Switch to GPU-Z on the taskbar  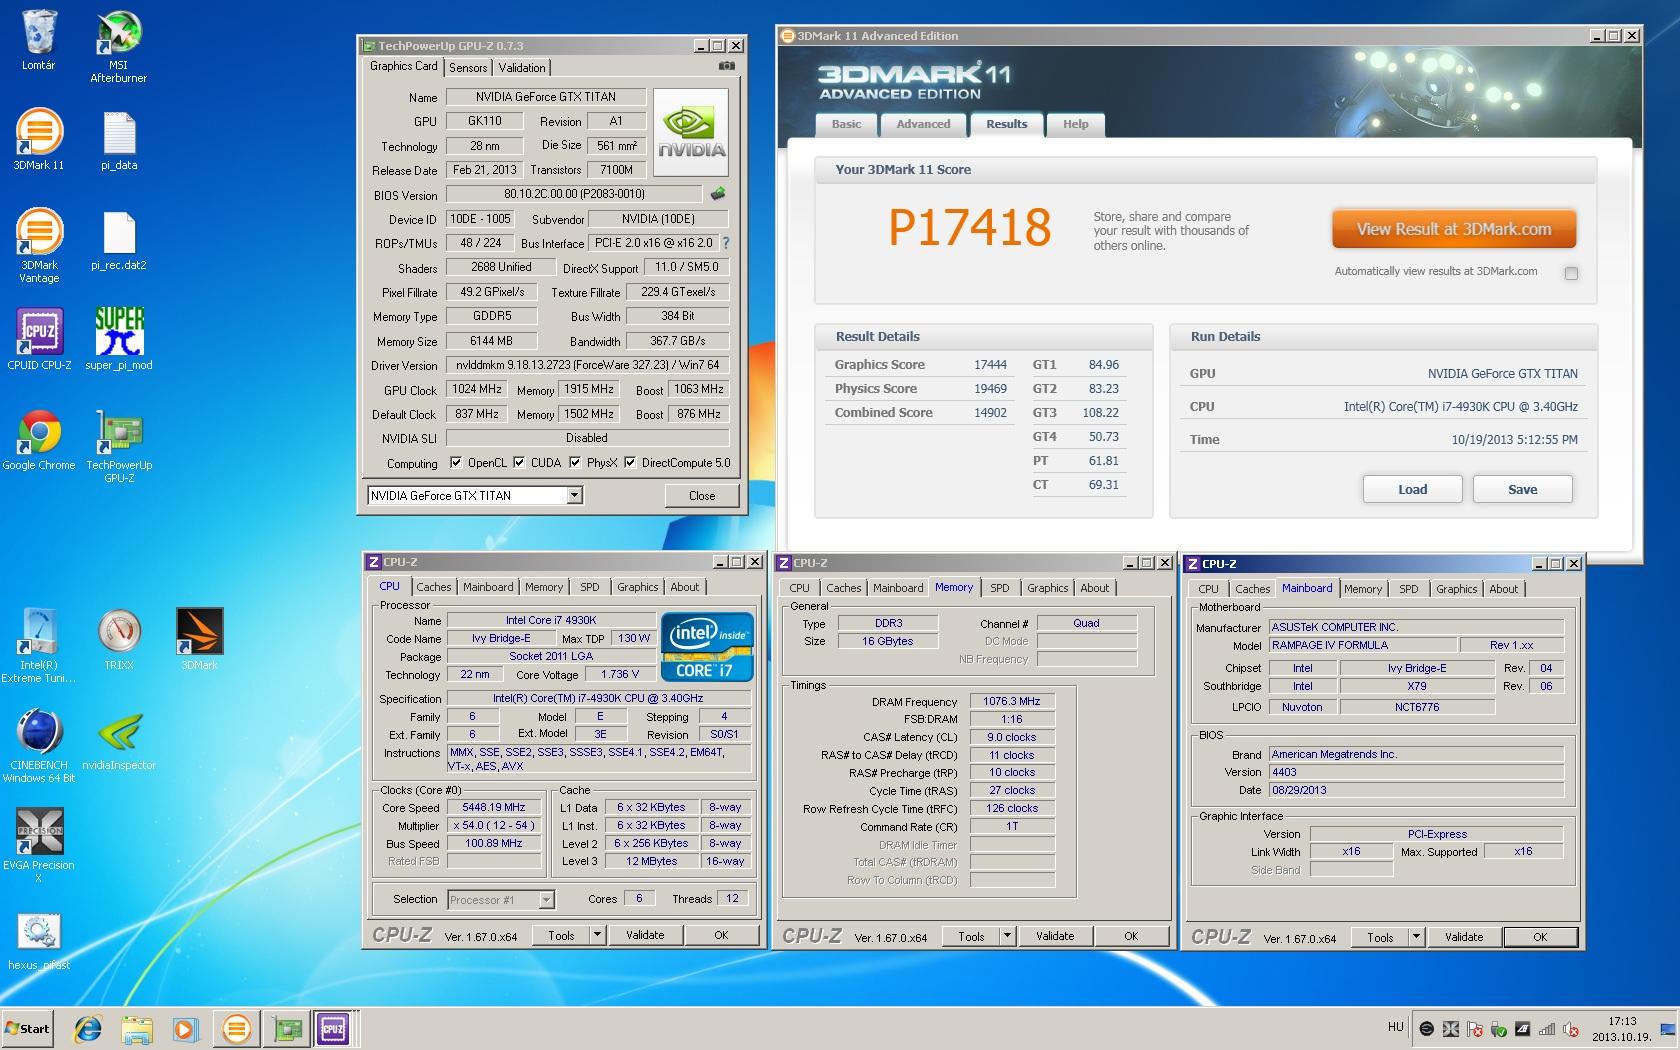click(288, 1028)
